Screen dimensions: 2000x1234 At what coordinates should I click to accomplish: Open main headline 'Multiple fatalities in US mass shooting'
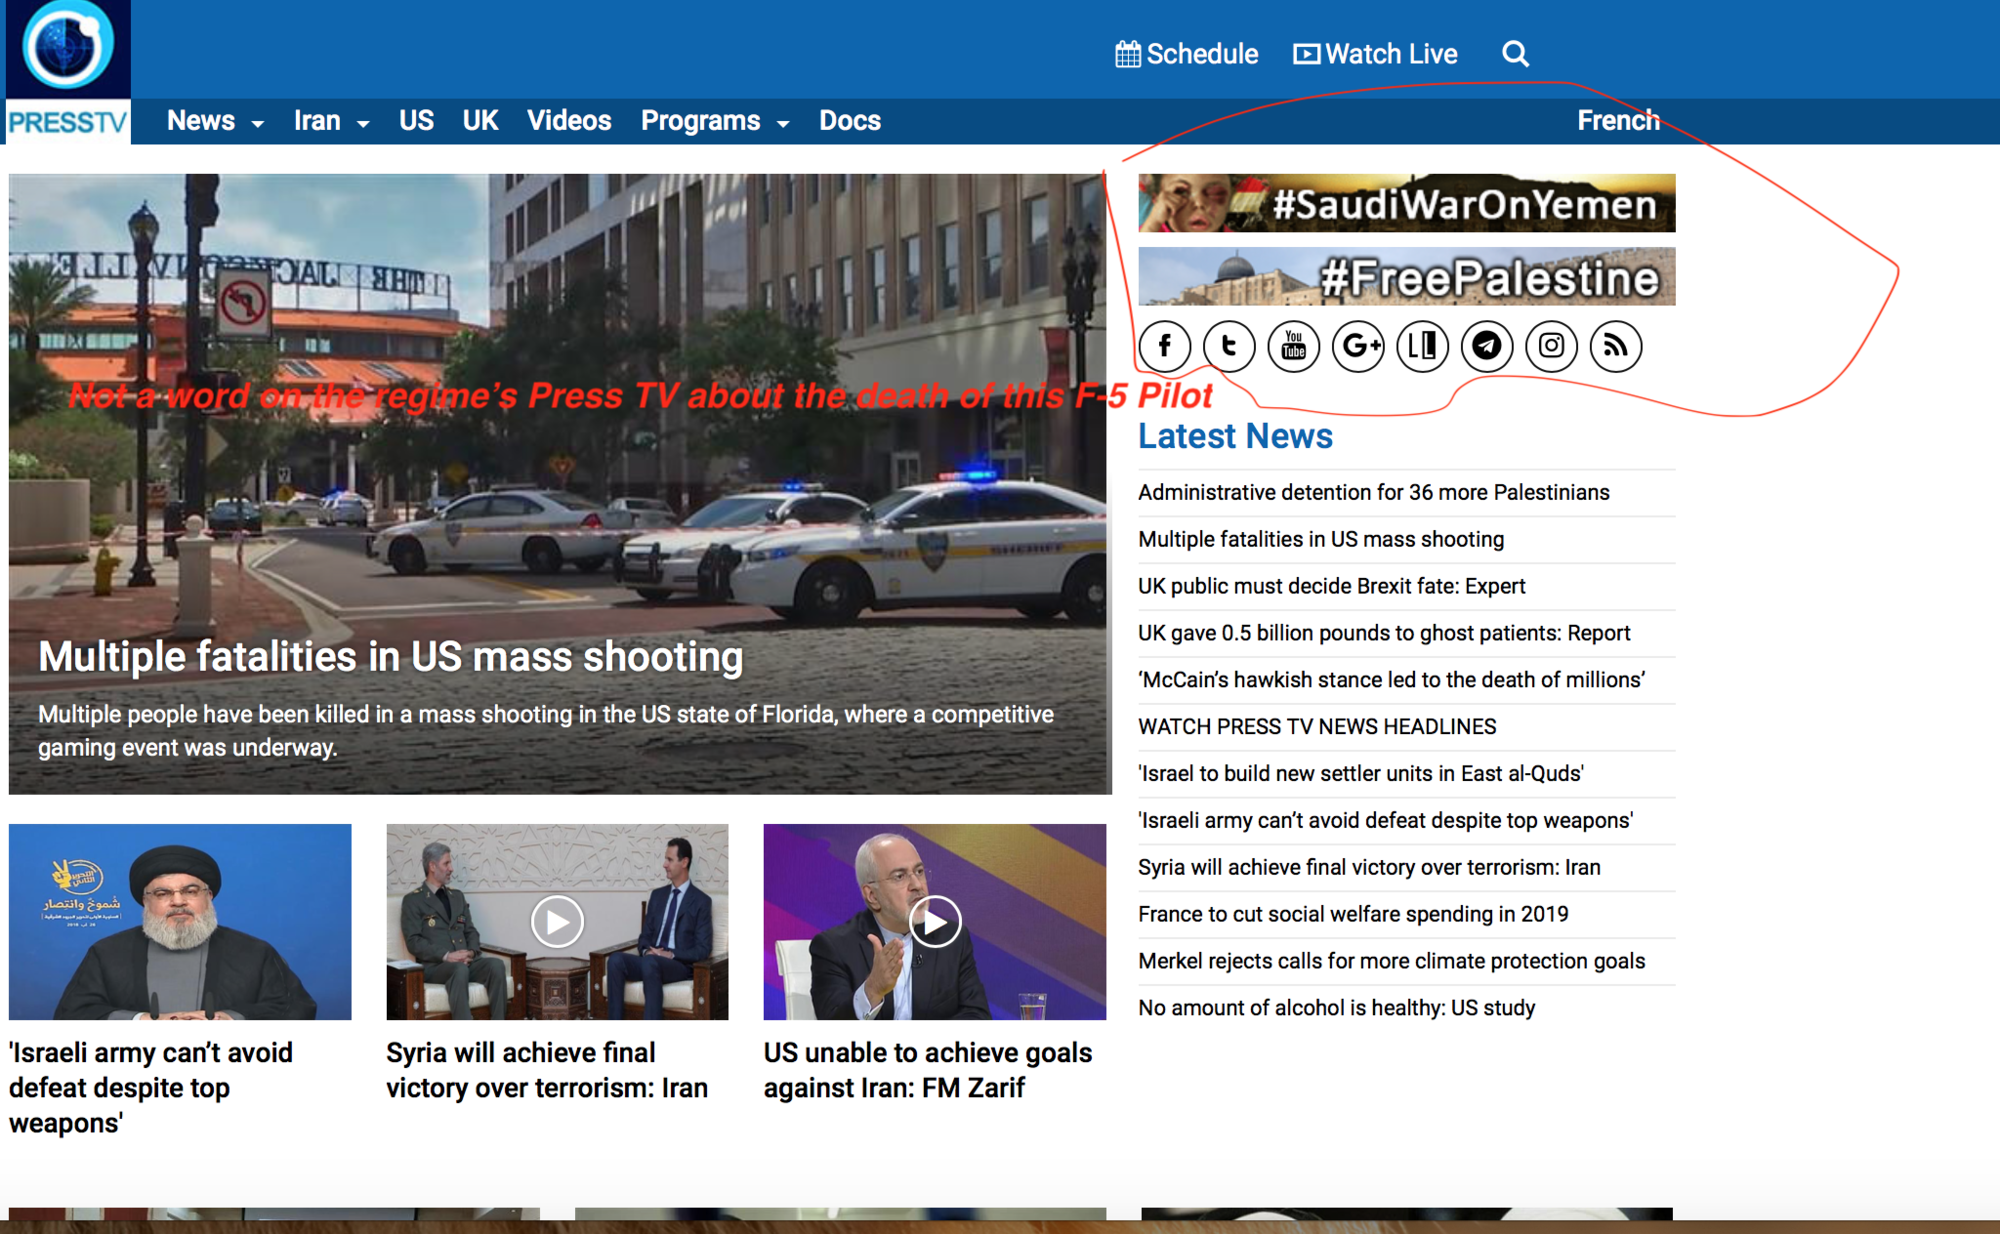[x=390, y=657]
